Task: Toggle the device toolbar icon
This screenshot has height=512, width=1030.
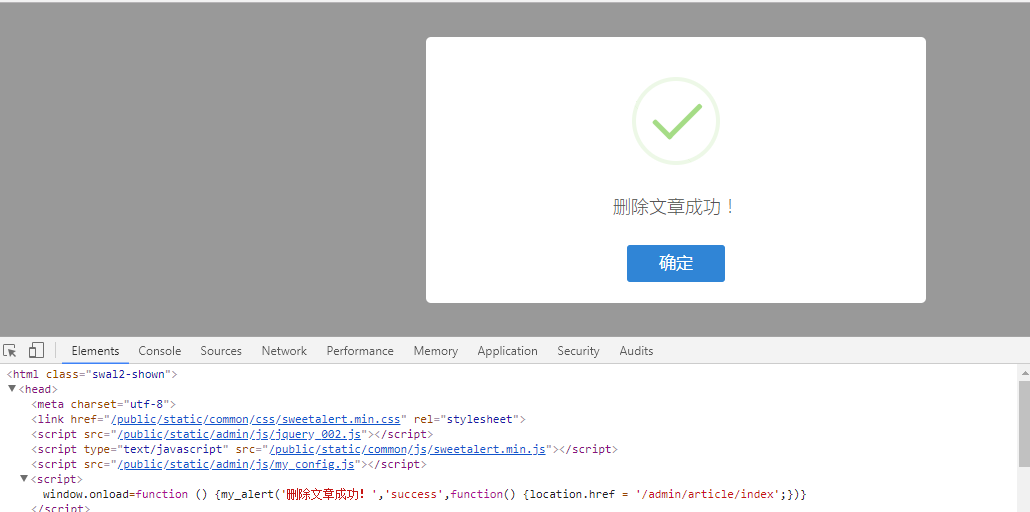Action: click(36, 350)
